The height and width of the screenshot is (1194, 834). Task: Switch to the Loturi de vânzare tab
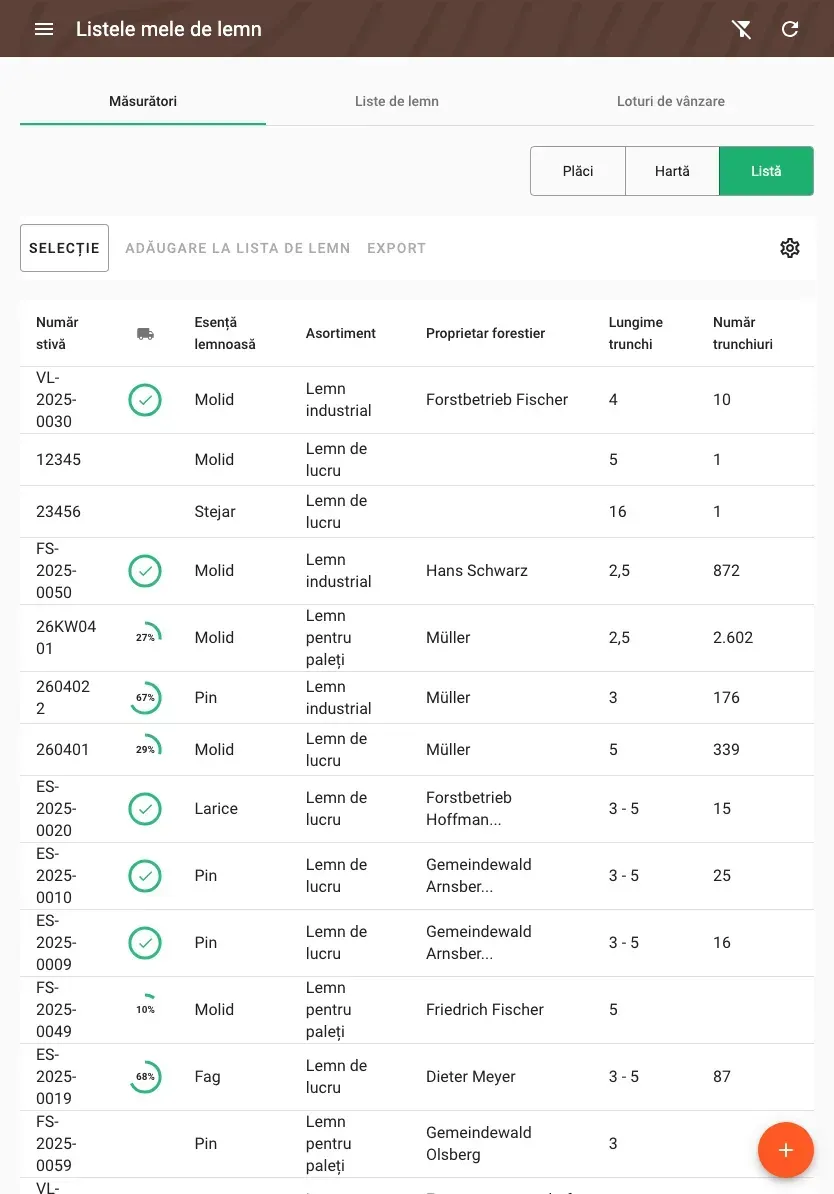[670, 101]
